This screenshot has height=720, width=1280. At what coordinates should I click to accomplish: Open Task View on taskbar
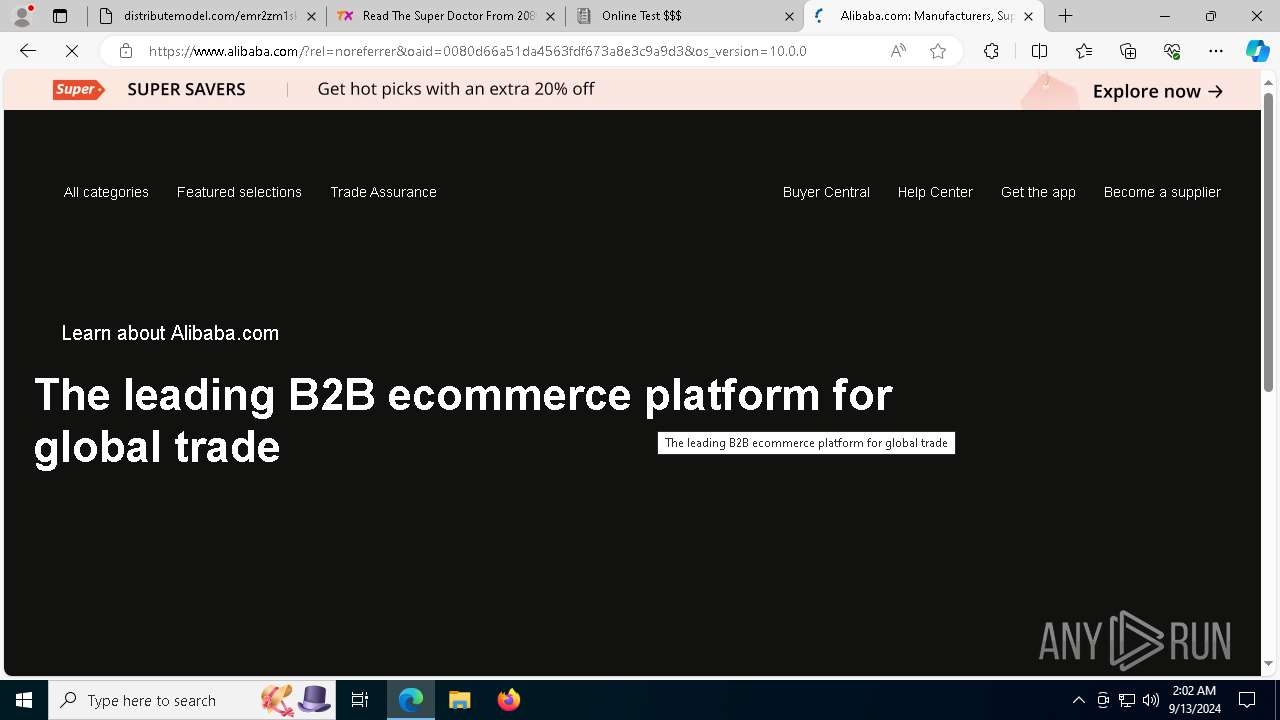pos(360,700)
